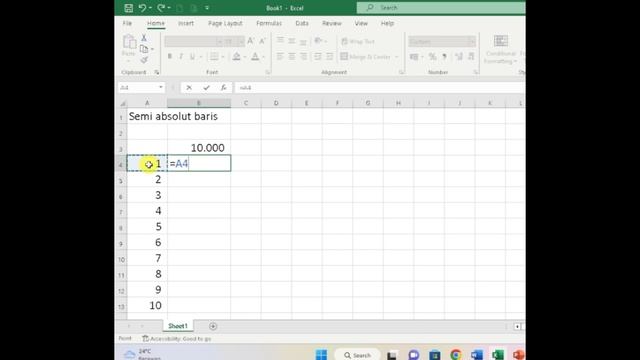Switch to the Review tab
The width and height of the screenshot is (640, 360).
click(332, 23)
